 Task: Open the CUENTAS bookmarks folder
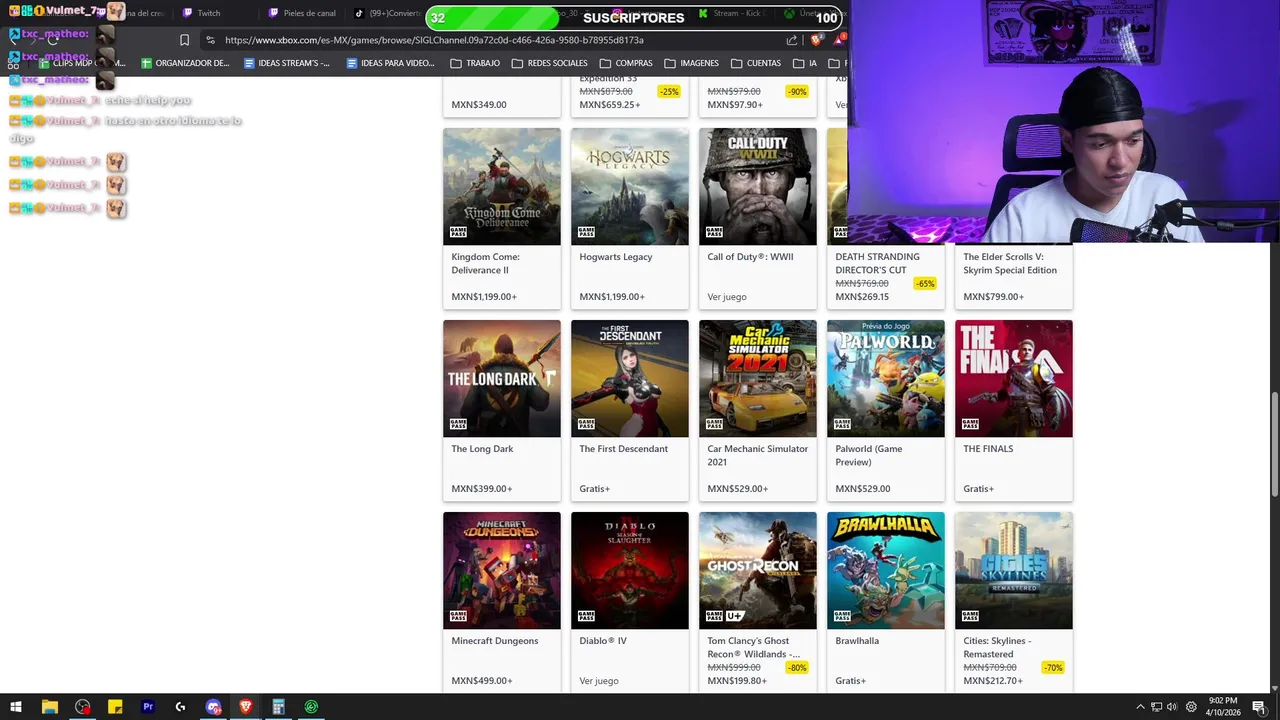756,63
